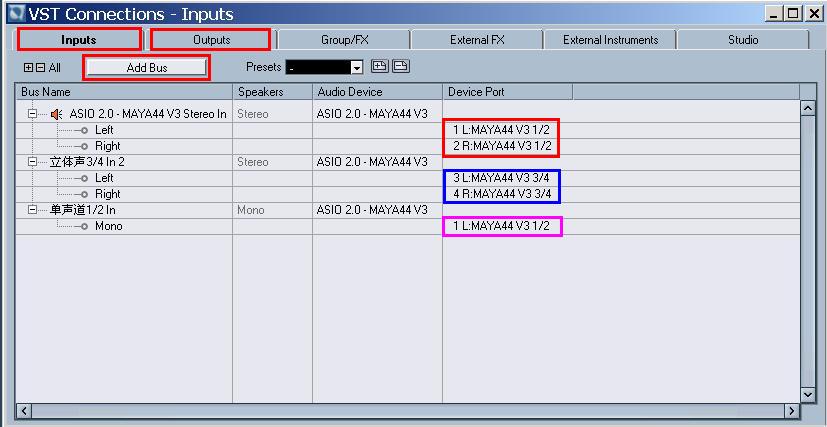Click the Speakers column header

click(x=273, y=92)
